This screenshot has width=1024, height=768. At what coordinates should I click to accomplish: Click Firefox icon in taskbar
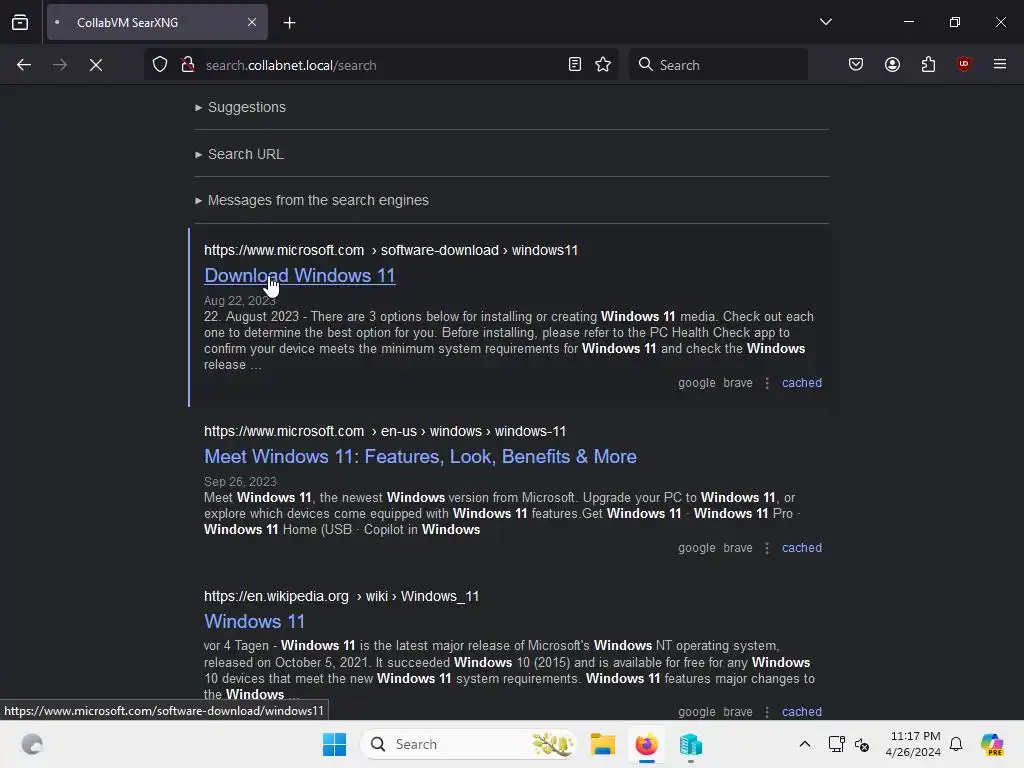[x=647, y=744]
